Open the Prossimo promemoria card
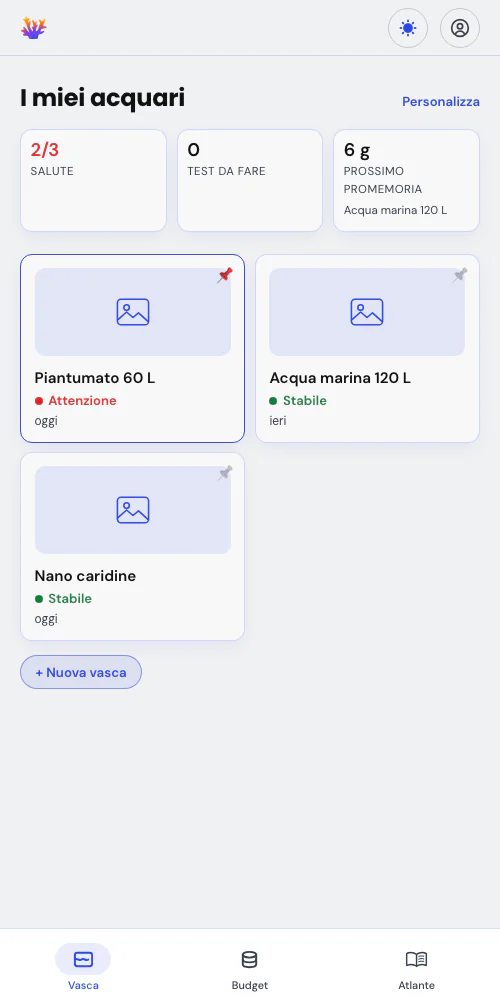 click(x=406, y=180)
